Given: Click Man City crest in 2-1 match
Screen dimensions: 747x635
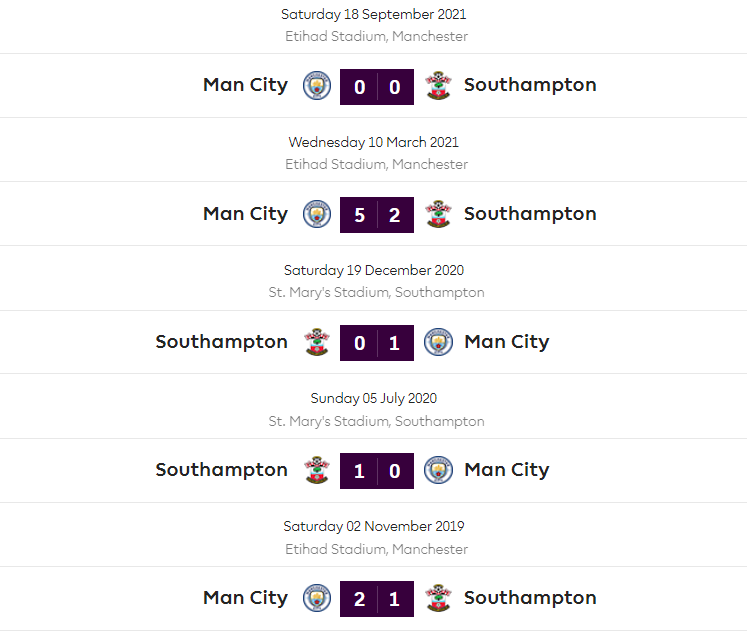Looking at the screenshot, I should (x=317, y=598).
